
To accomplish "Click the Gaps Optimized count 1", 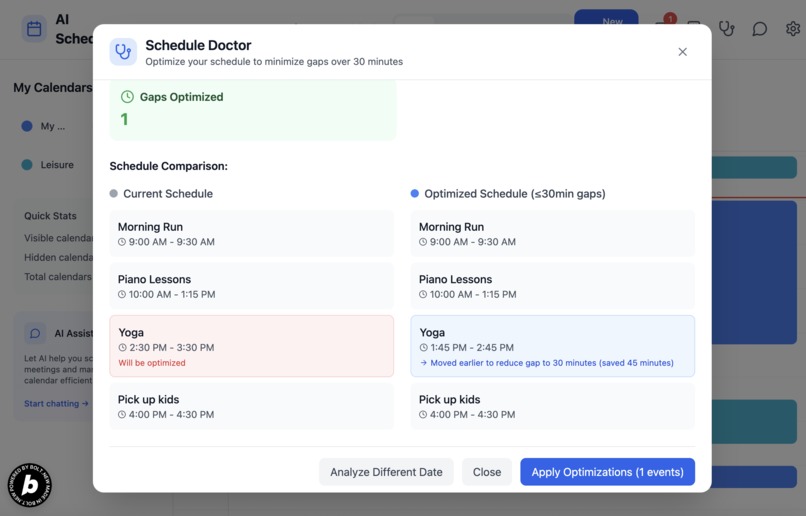I will 124,119.
